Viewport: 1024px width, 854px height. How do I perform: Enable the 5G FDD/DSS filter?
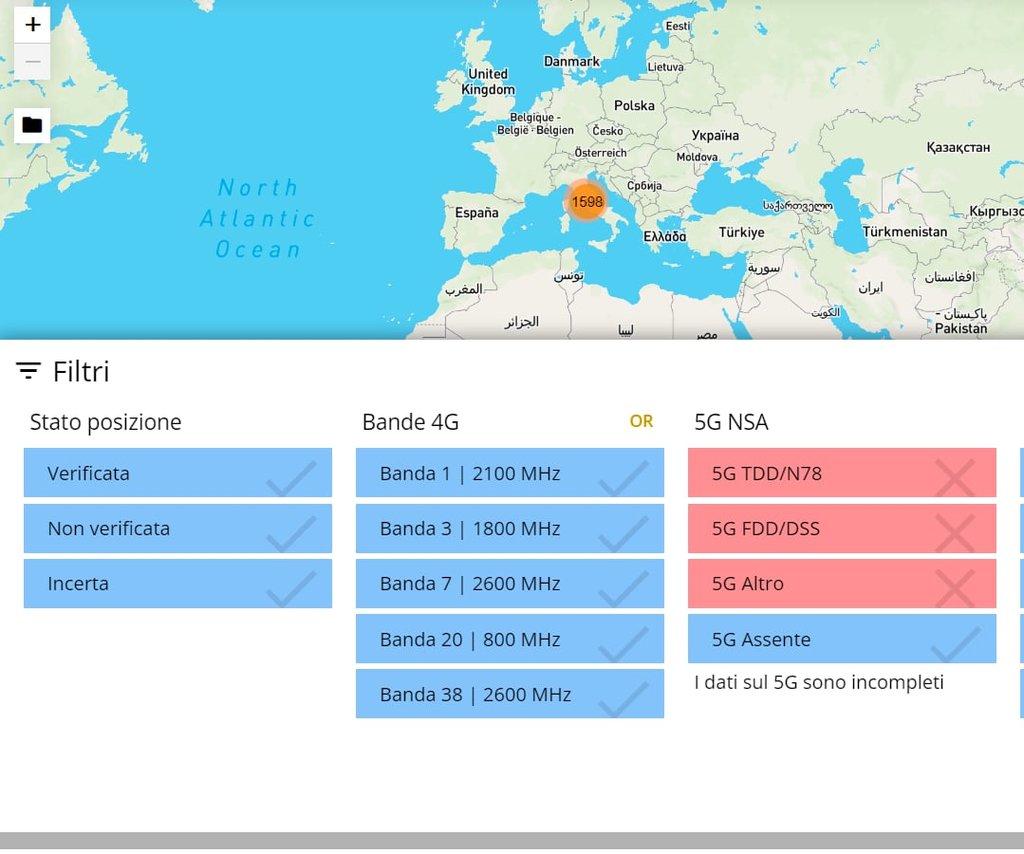[841, 528]
